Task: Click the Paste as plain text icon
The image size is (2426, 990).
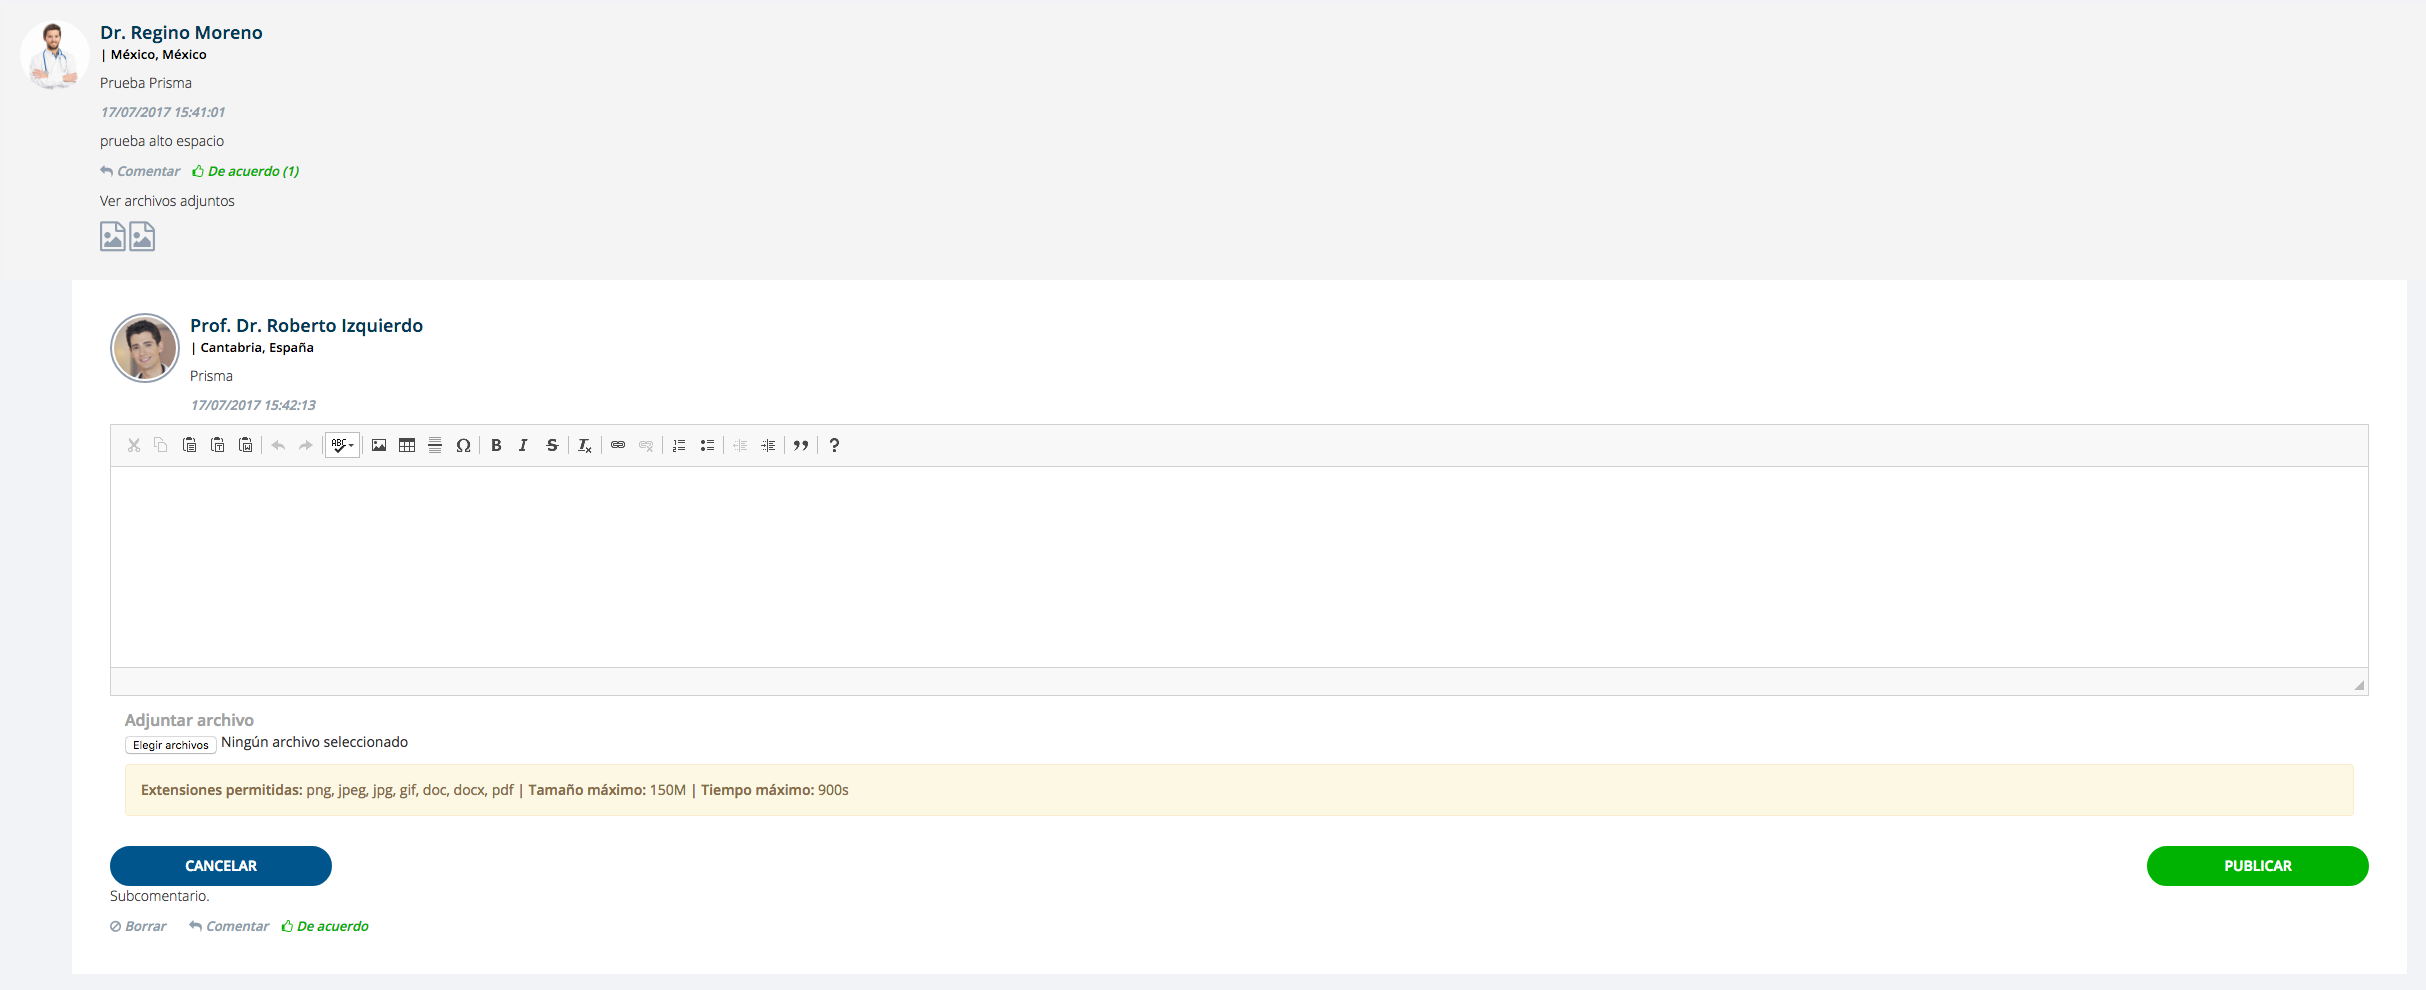Action: 217,446
